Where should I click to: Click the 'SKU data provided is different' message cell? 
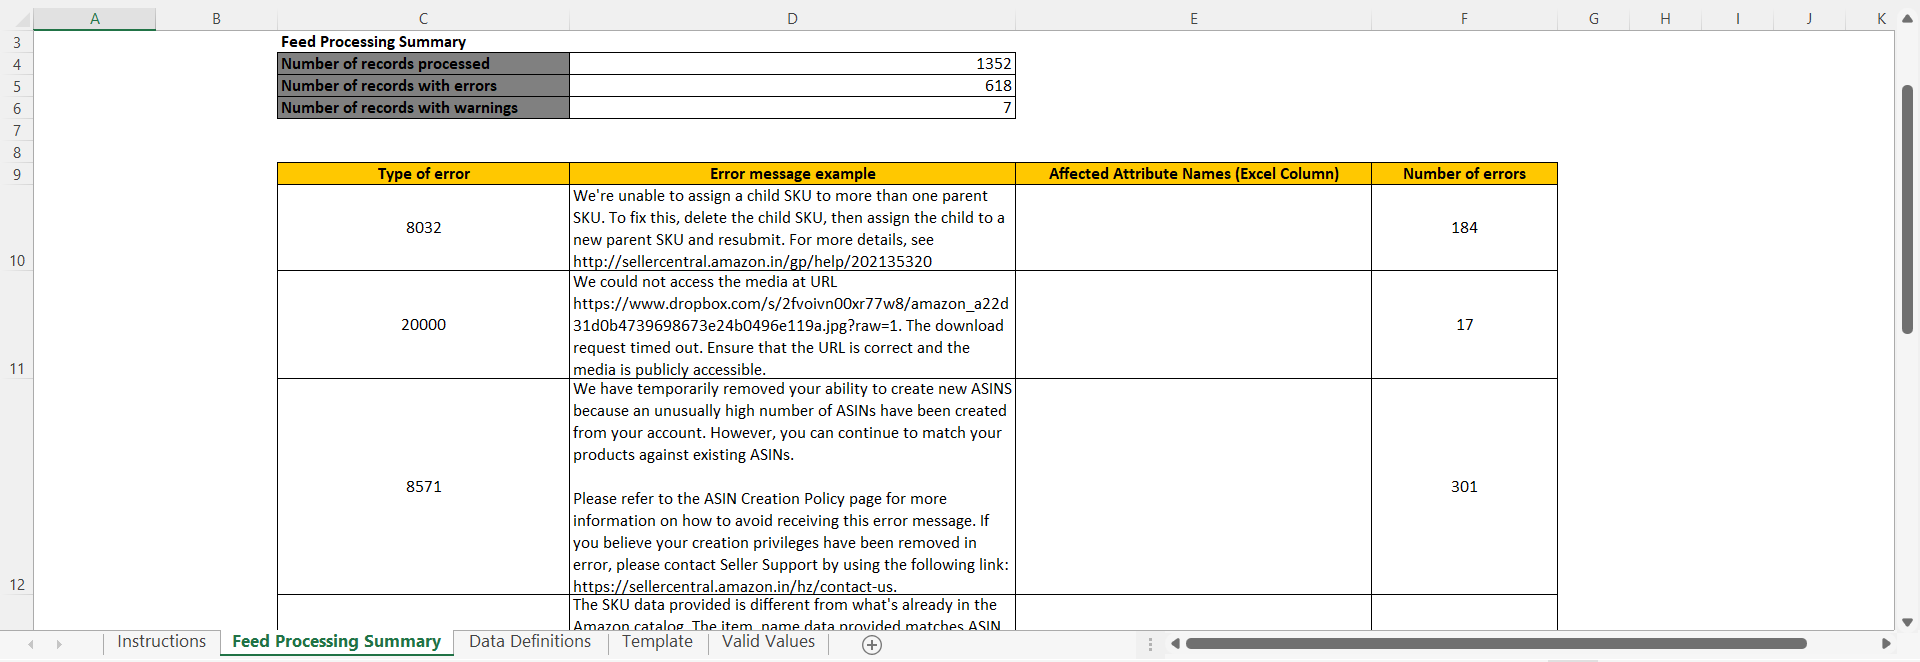(792, 613)
